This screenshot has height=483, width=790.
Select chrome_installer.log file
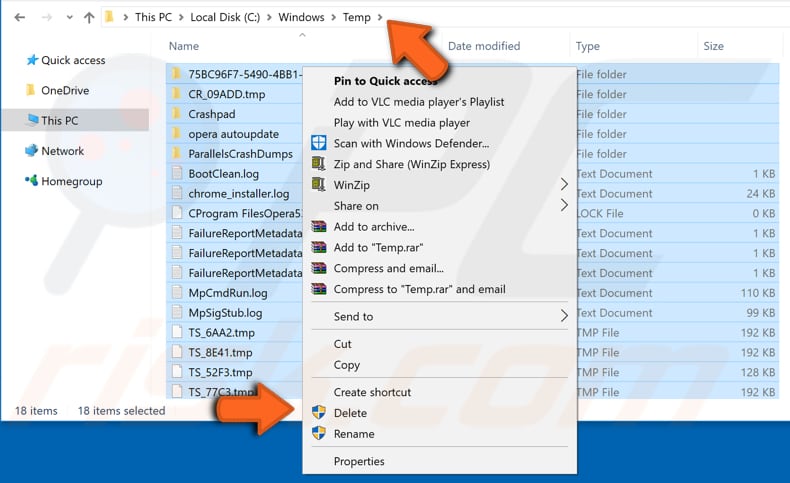pos(239,194)
